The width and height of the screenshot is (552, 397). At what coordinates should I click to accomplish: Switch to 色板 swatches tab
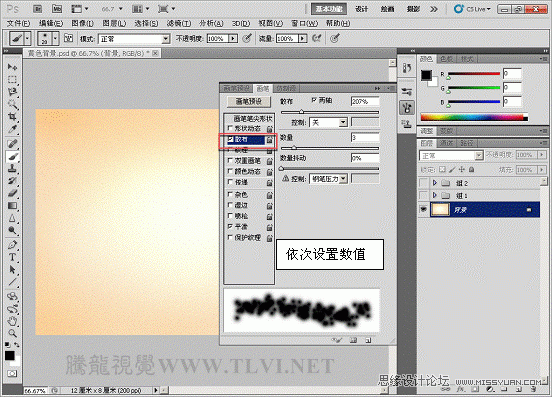point(447,59)
